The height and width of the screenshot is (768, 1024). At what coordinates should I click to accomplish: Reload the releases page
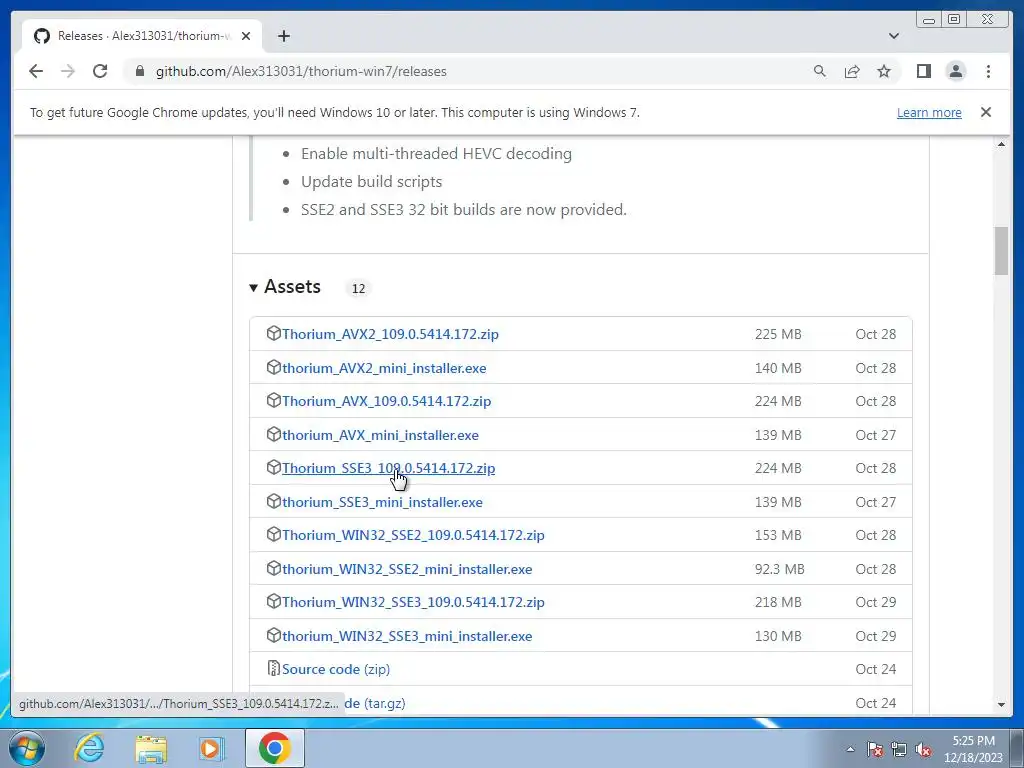tap(100, 71)
